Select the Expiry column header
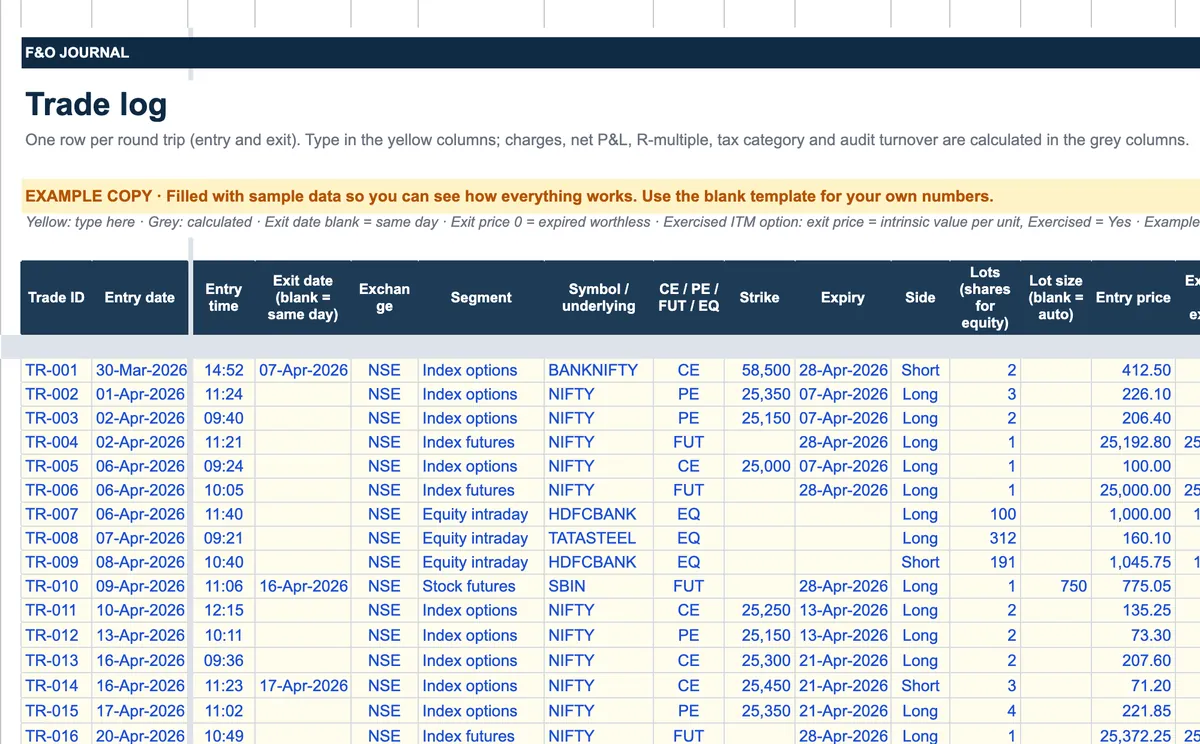Screen dimensions: 1200x744 pyautogui.click(x=843, y=297)
